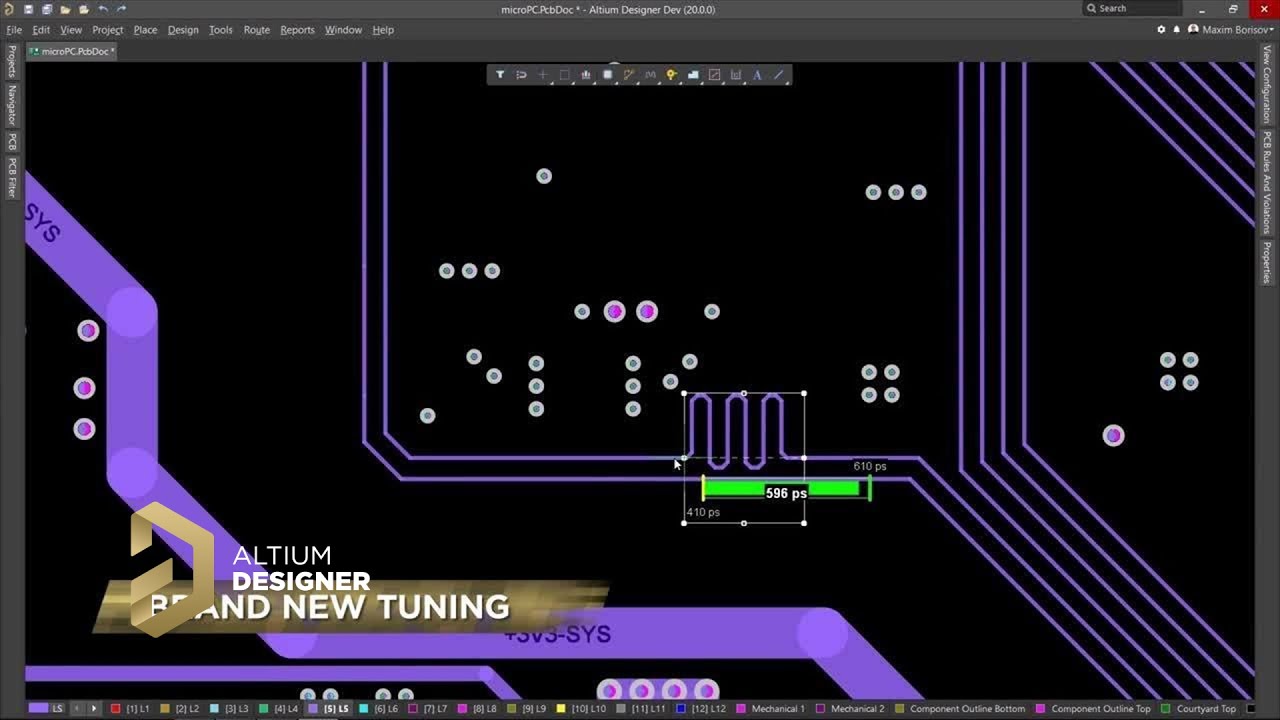Click the selection filter funnel icon
Image resolution: width=1280 pixels, height=720 pixels.
(500, 75)
